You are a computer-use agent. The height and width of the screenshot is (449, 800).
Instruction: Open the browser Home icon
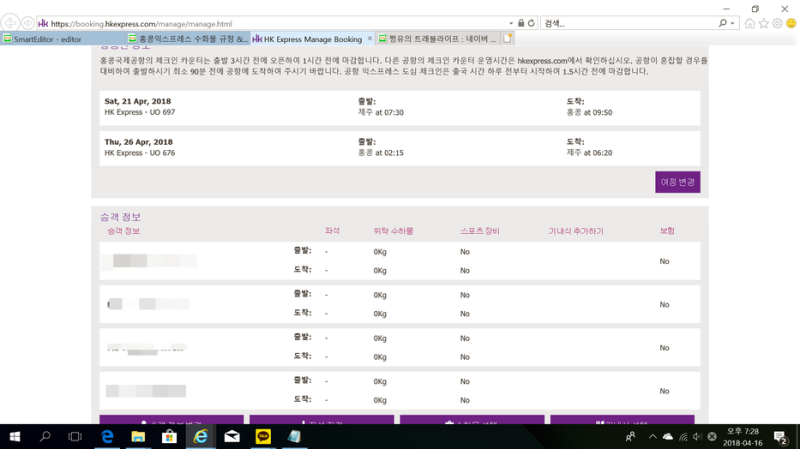point(749,23)
